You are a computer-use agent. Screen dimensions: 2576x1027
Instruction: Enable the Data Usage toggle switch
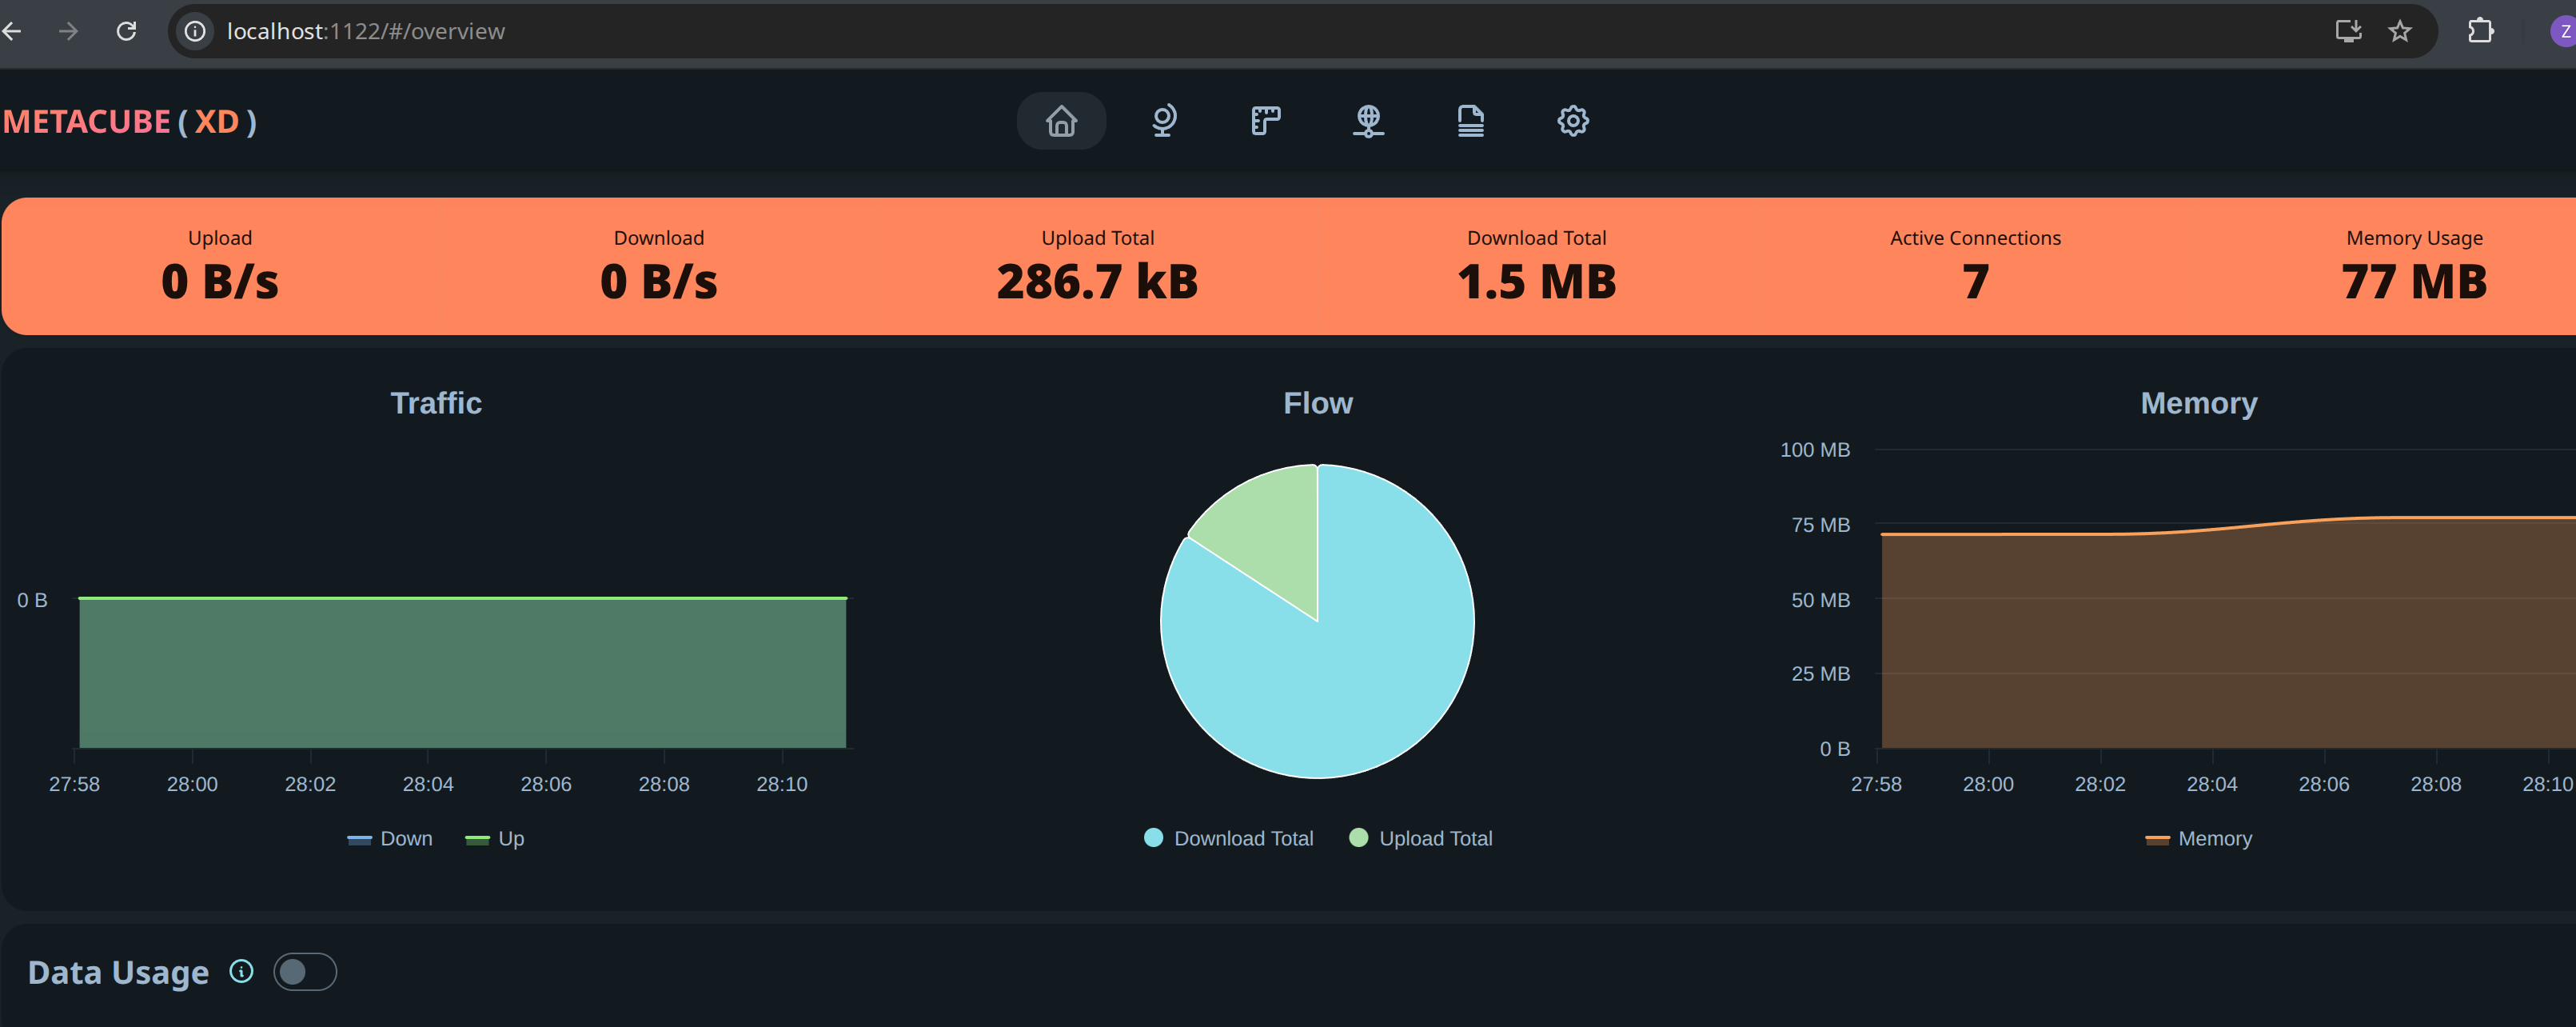305,972
